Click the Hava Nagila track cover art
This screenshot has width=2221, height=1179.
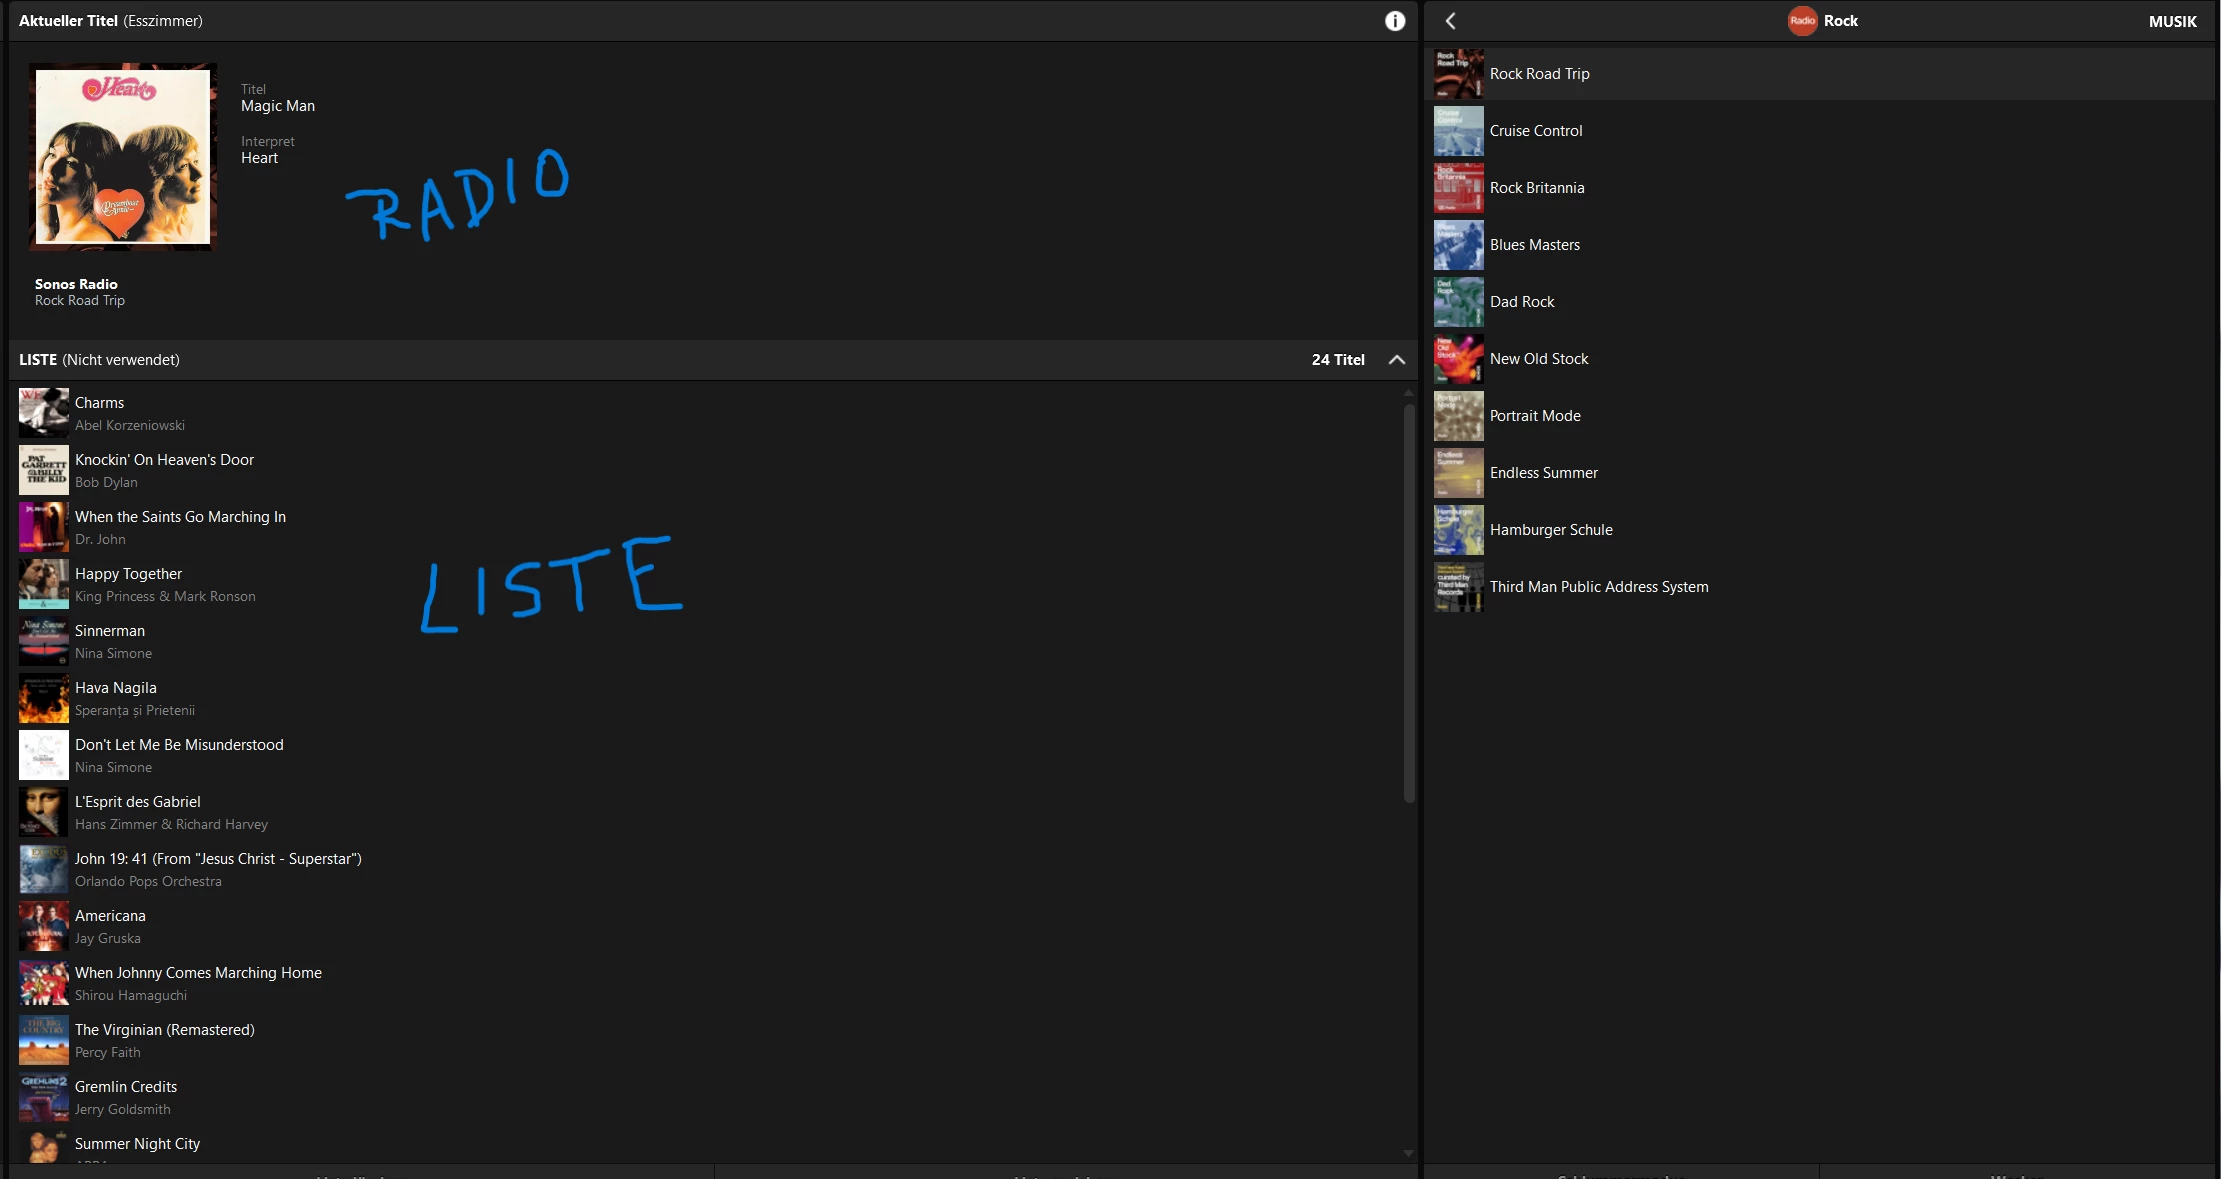(x=44, y=698)
